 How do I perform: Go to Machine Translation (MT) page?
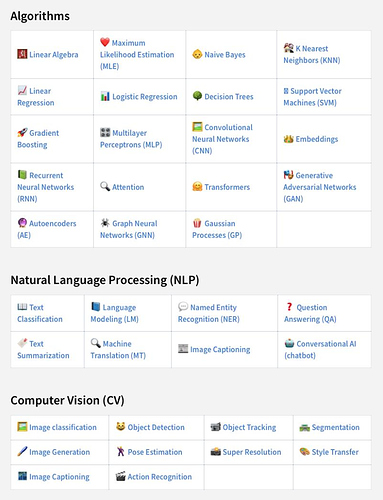(x=118, y=349)
